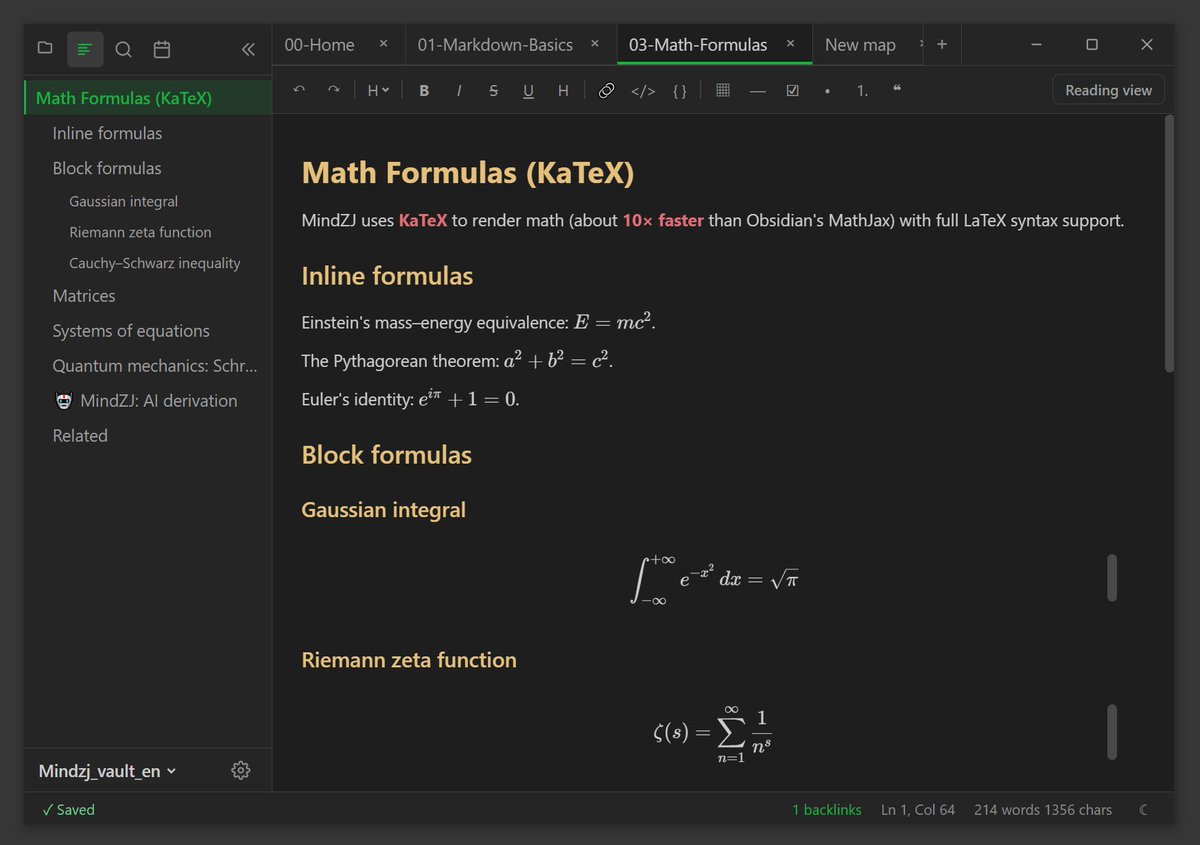Screen dimensions: 1200x845
Task: Jump to MindZJ: AI derivation in outline
Action: [x=148, y=401]
